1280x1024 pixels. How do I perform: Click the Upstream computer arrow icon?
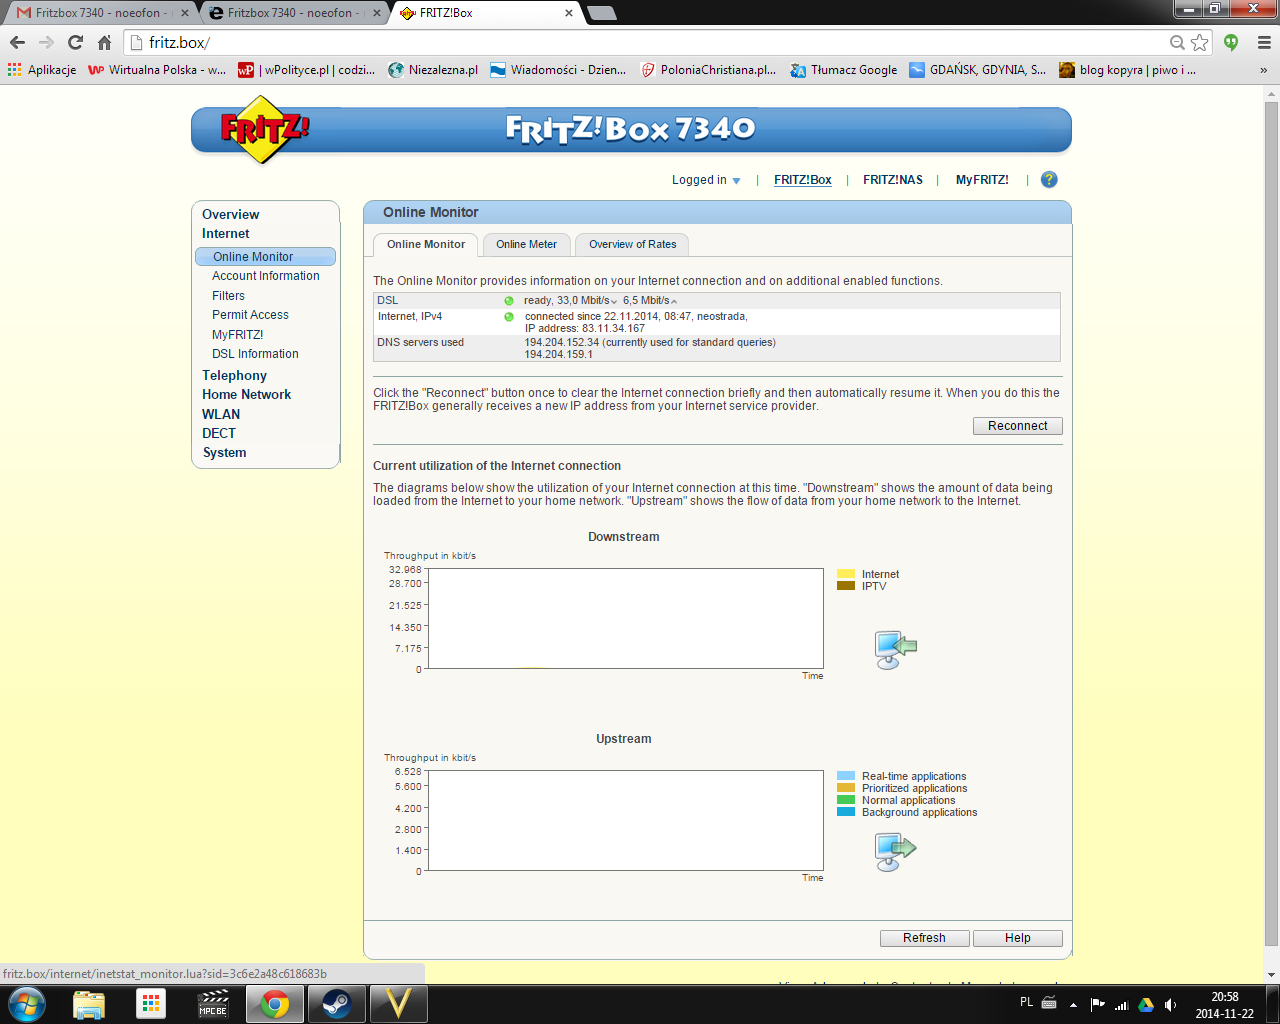895,852
